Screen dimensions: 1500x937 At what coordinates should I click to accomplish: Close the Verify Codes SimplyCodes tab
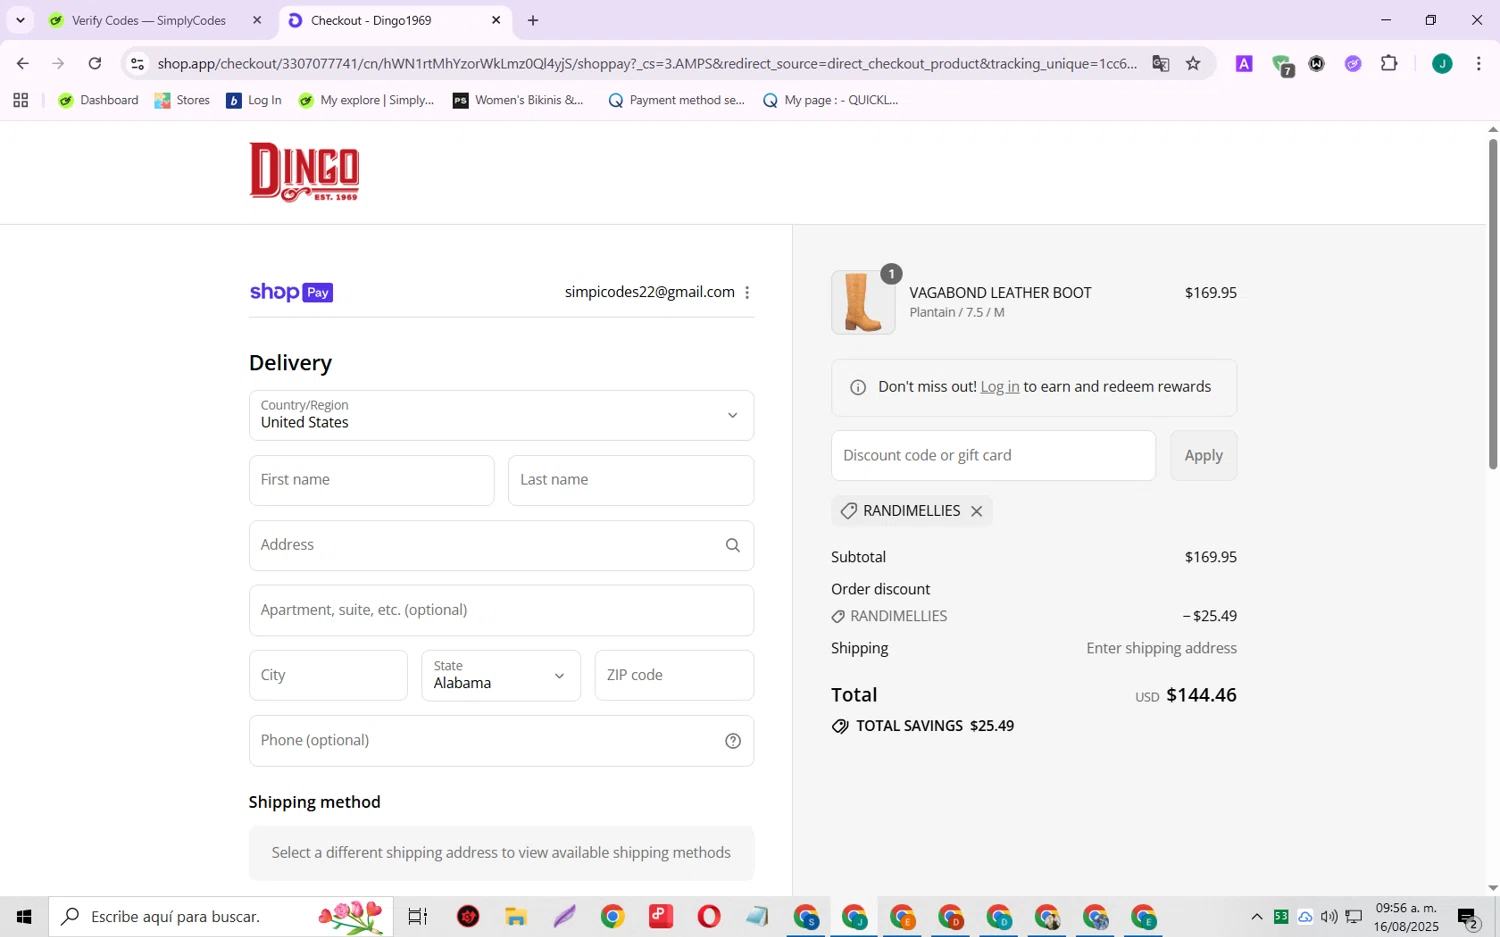[257, 20]
